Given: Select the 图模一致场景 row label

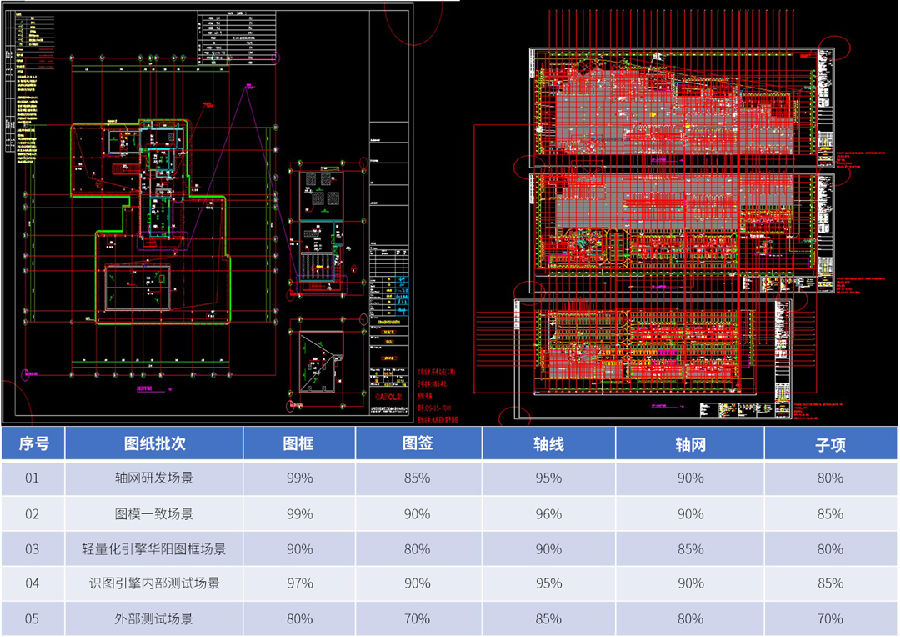Looking at the screenshot, I should (x=154, y=514).
